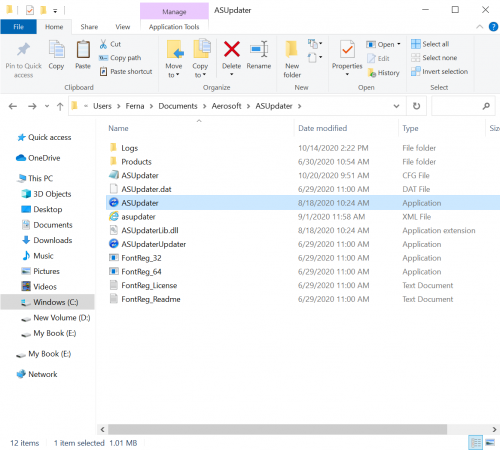Click Paste shortcut in the ribbon
The width and height of the screenshot is (500, 450).
click(126, 71)
